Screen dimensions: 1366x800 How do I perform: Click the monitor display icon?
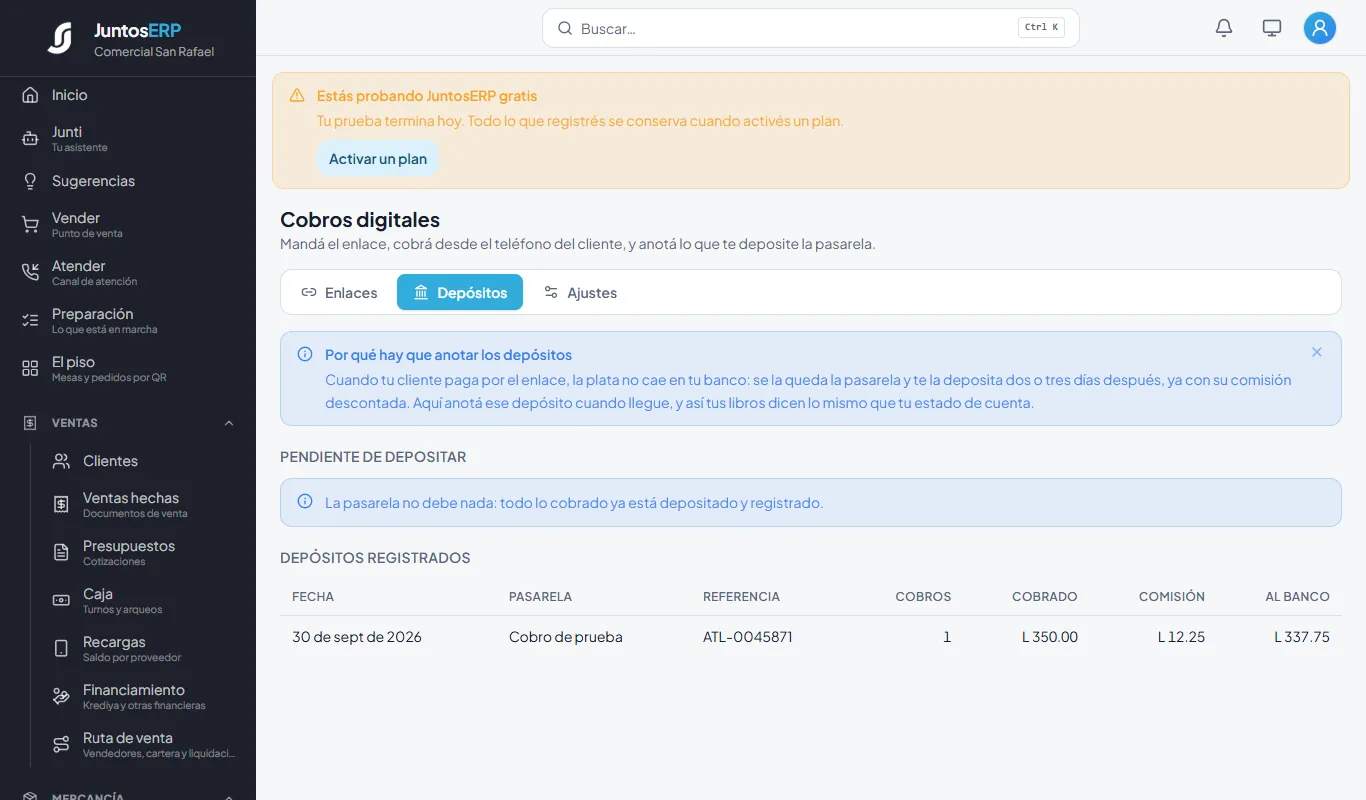1272,28
